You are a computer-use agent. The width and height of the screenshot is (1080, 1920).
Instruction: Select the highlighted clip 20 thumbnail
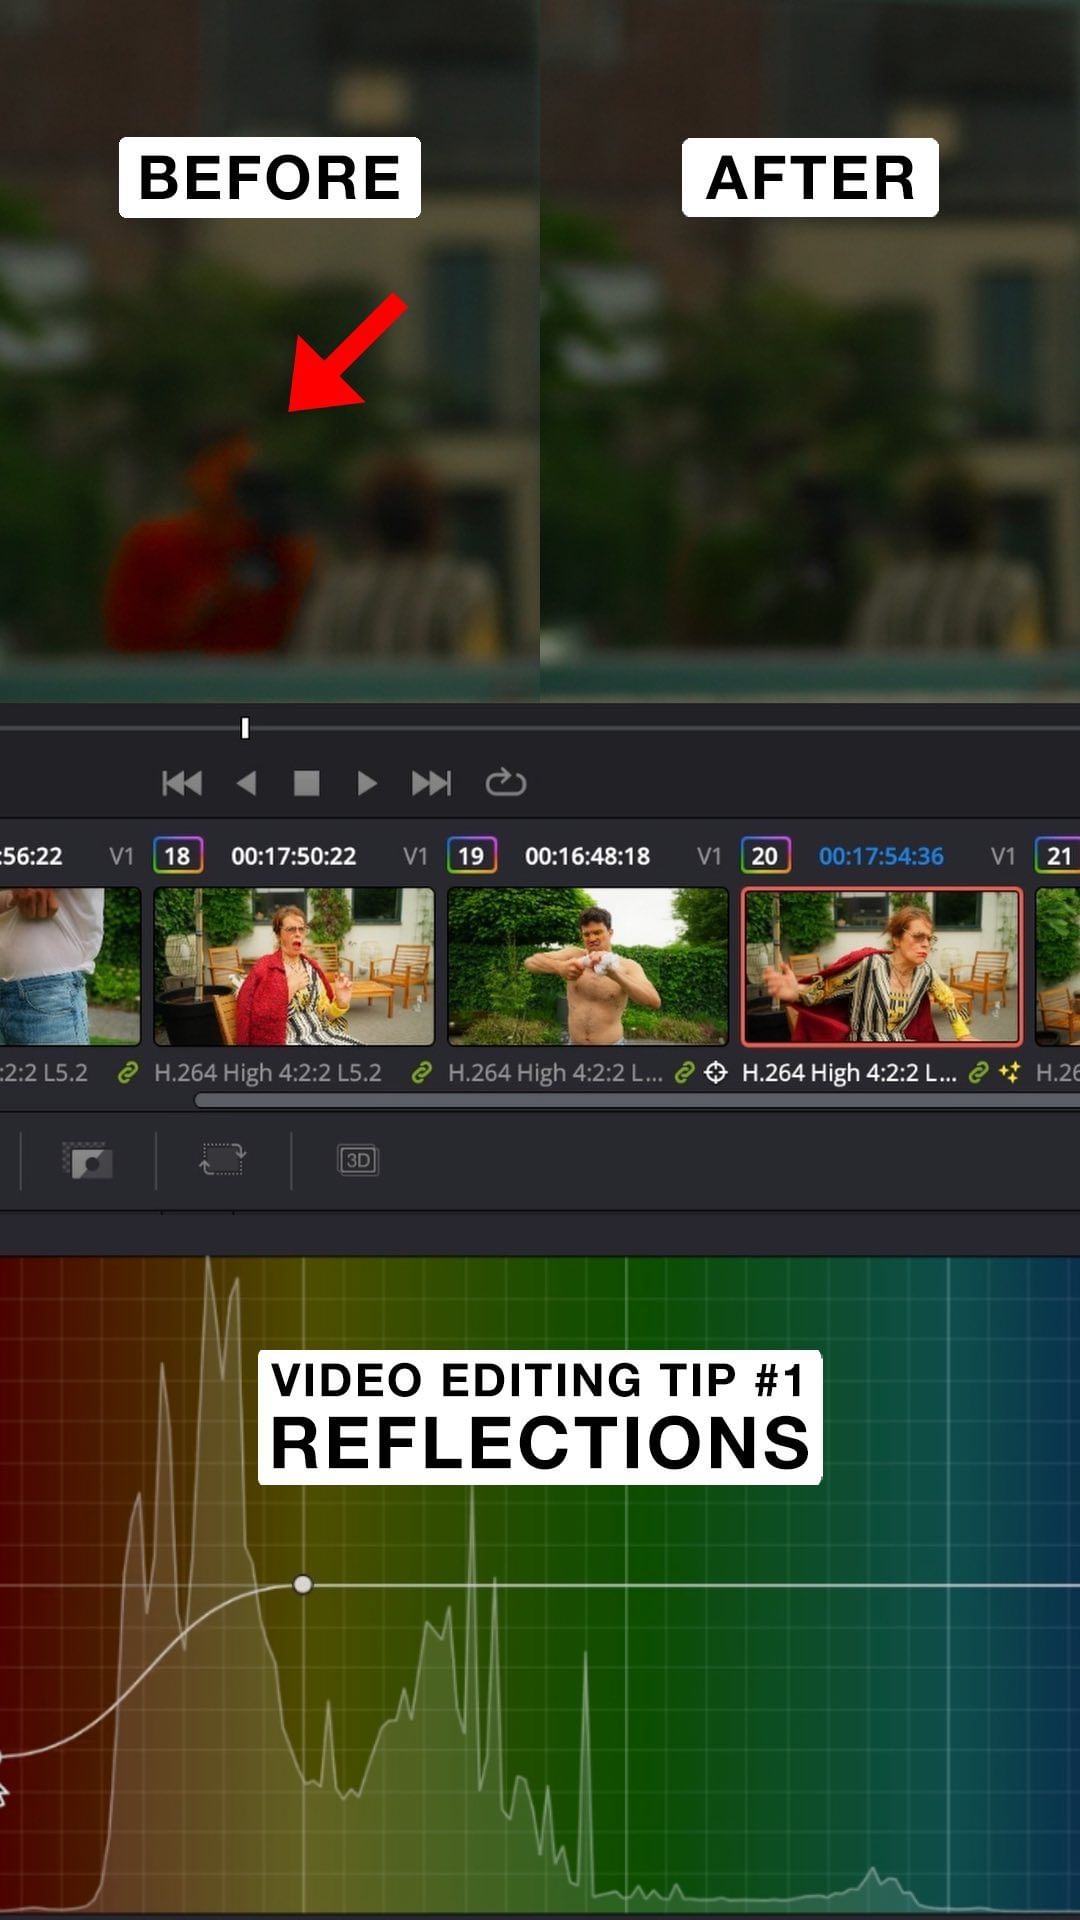(x=881, y=966)
